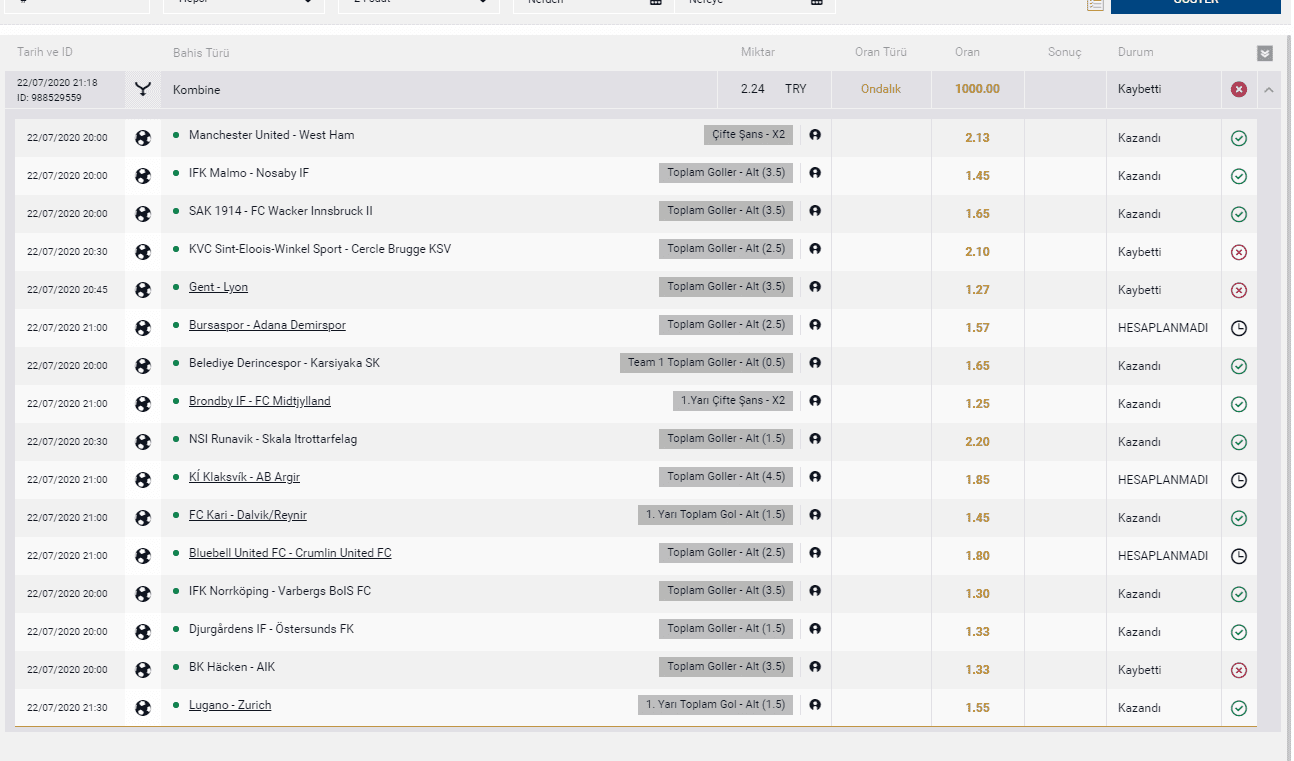The image size is (1294, 761).
Task: Click the red lost icon on Kombine row
Action: click(1239, 90)
